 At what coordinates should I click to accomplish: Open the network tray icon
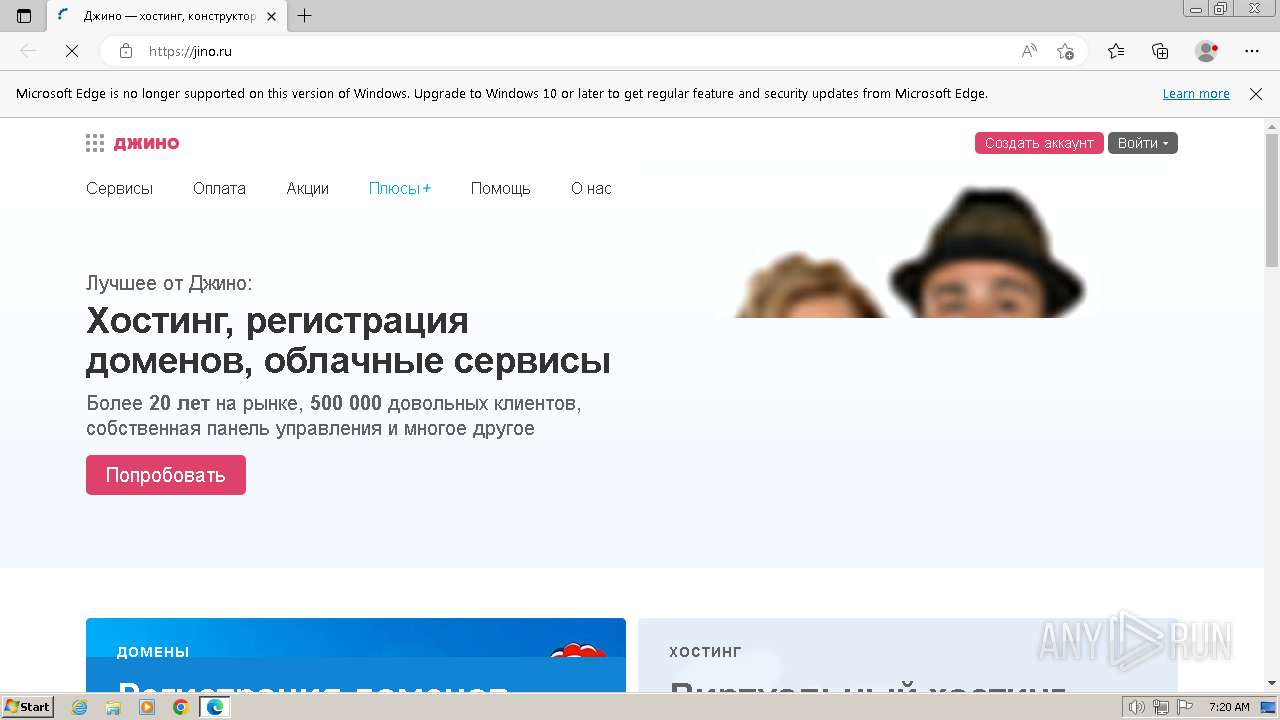(x=1160, y=707)
